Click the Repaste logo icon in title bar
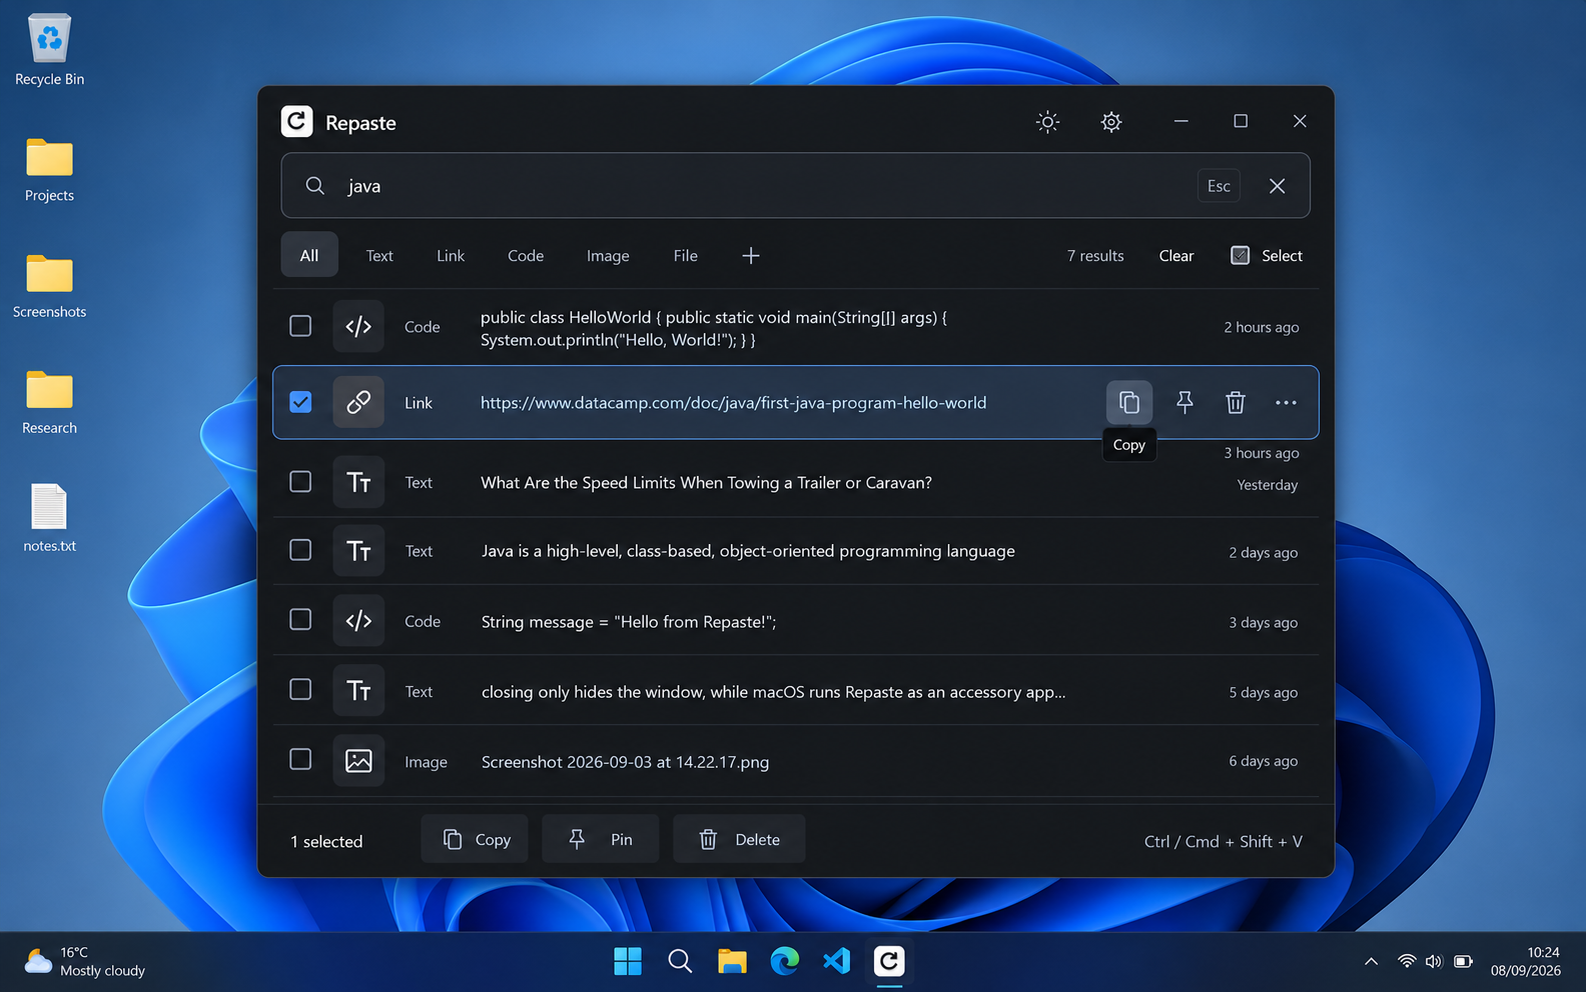1586x992 pixels. (297, 122)
